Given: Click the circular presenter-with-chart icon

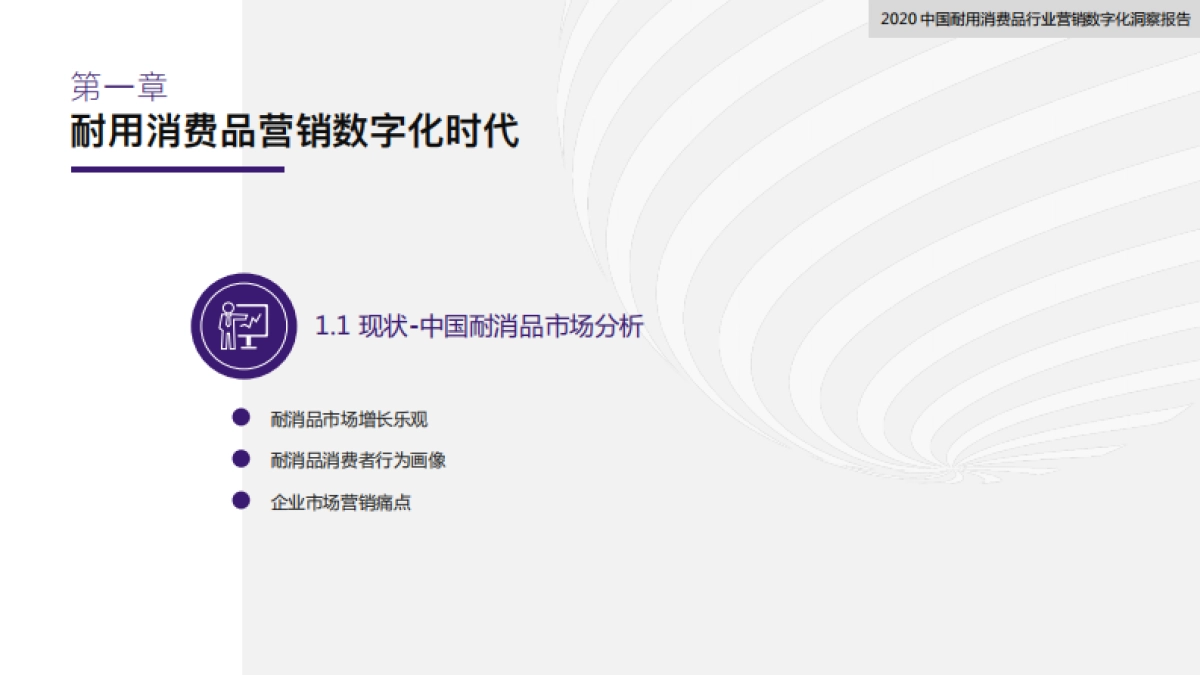Looking at the screenshot, I should pyautogui.click(x=243, y=327).
